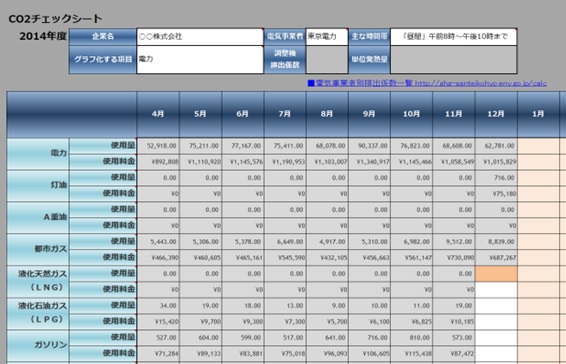
Task: Select electricity cost cell ¥892,808
Action: tap(158, 162)
